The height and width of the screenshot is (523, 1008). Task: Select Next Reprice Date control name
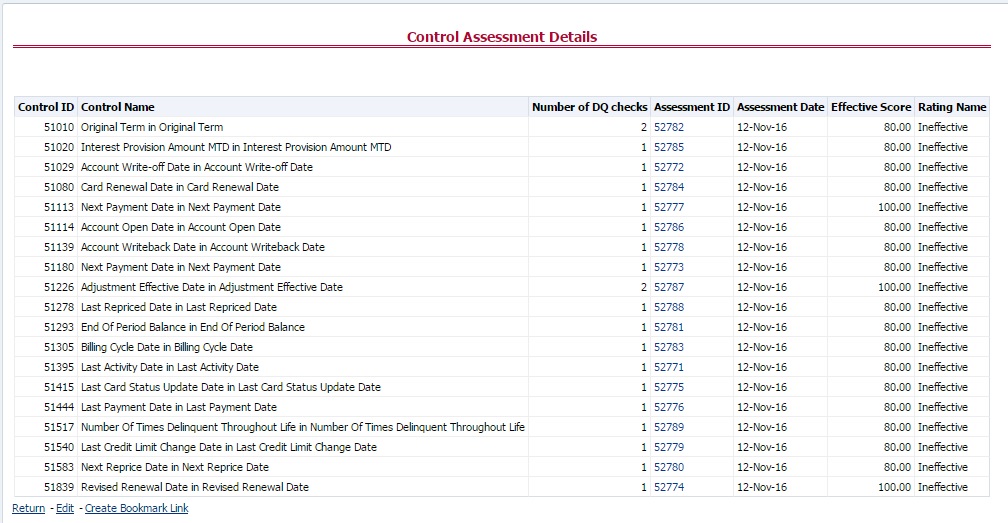pos(175,467)
